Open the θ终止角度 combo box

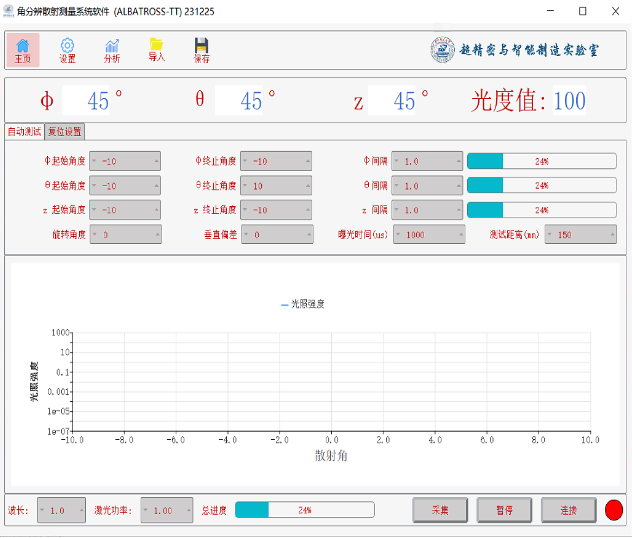(276, 186)
